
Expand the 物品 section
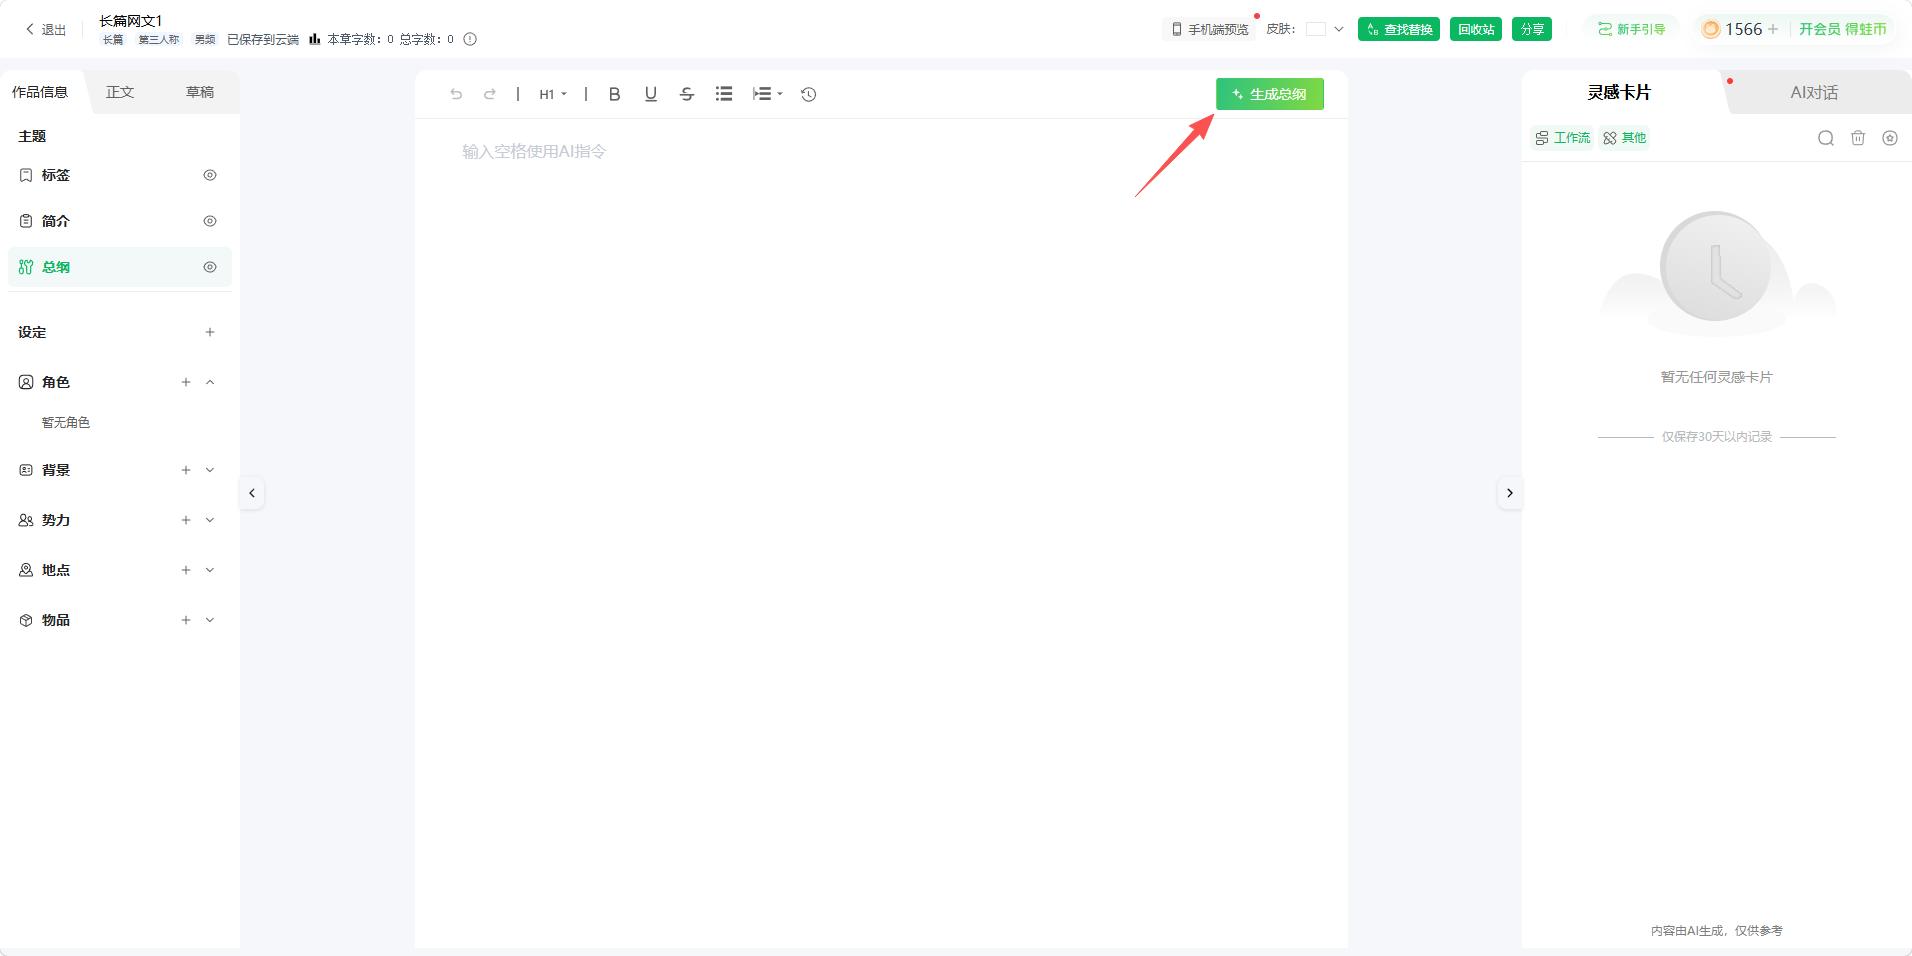pos(210,620)
